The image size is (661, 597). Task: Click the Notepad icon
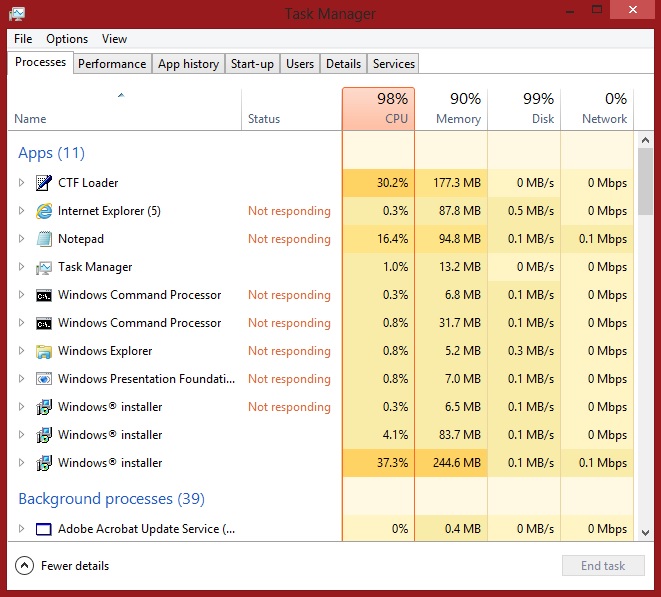click(x=44, y=239)
